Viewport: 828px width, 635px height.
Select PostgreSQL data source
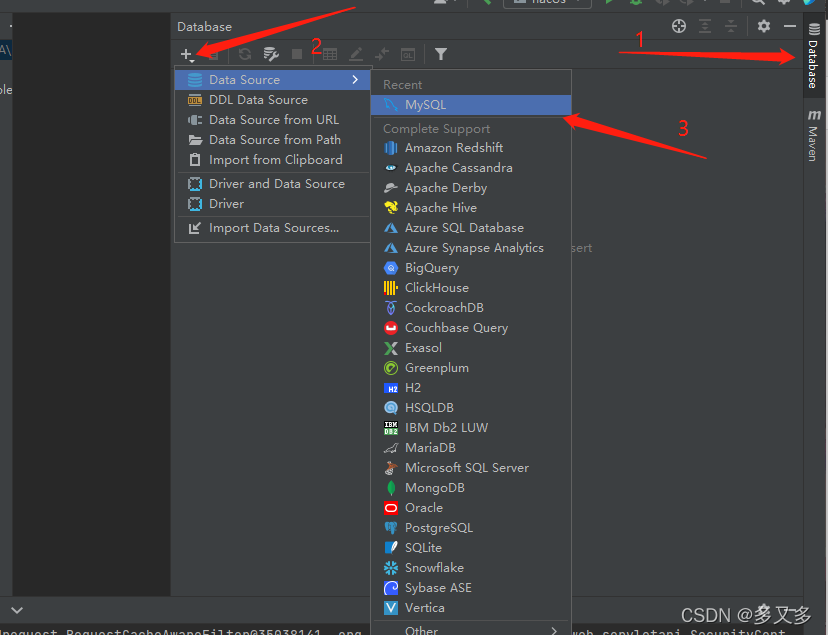[471, 528]
